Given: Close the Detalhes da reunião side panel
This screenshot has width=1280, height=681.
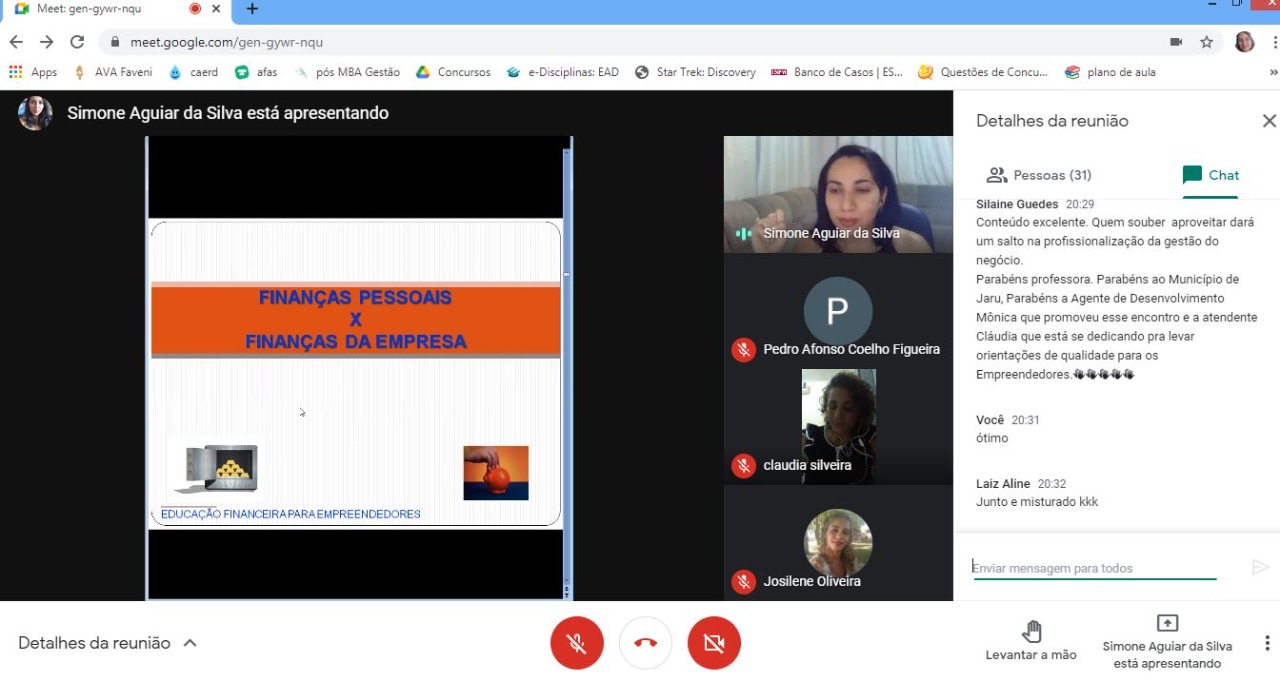Looking at the screenshot, I should (1268, 121).
